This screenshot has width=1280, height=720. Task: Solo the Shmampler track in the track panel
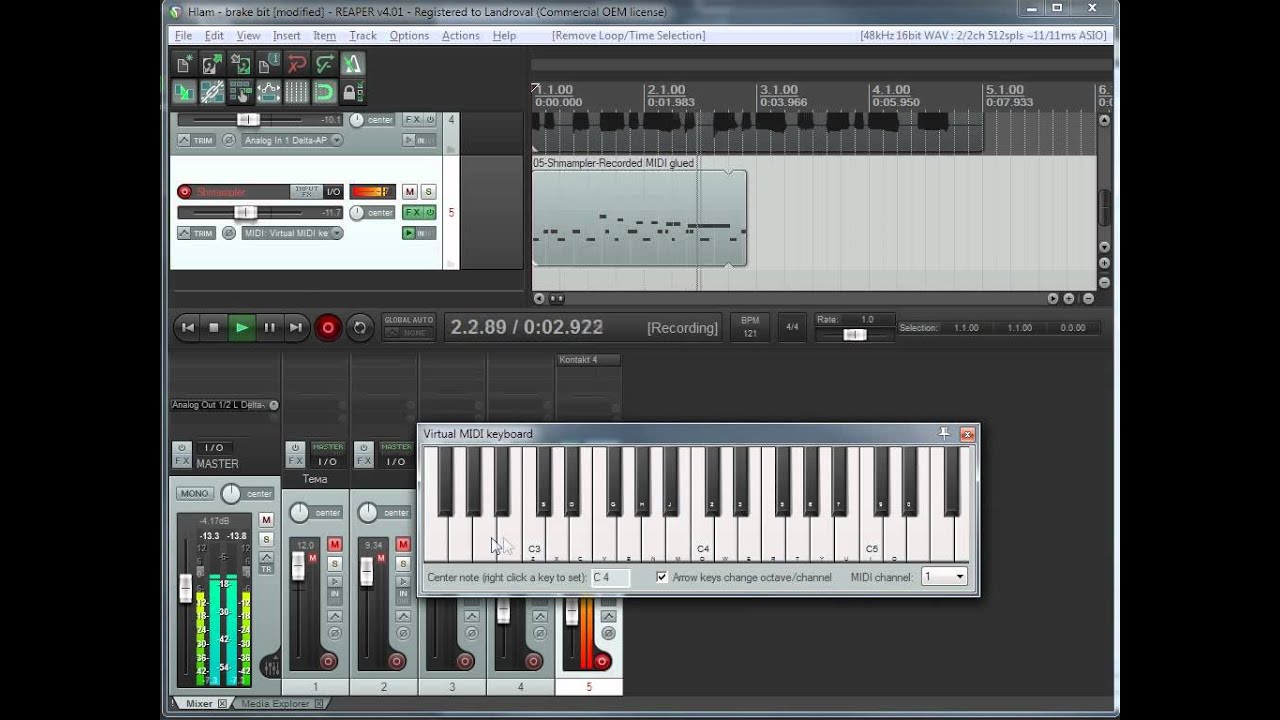428,192
